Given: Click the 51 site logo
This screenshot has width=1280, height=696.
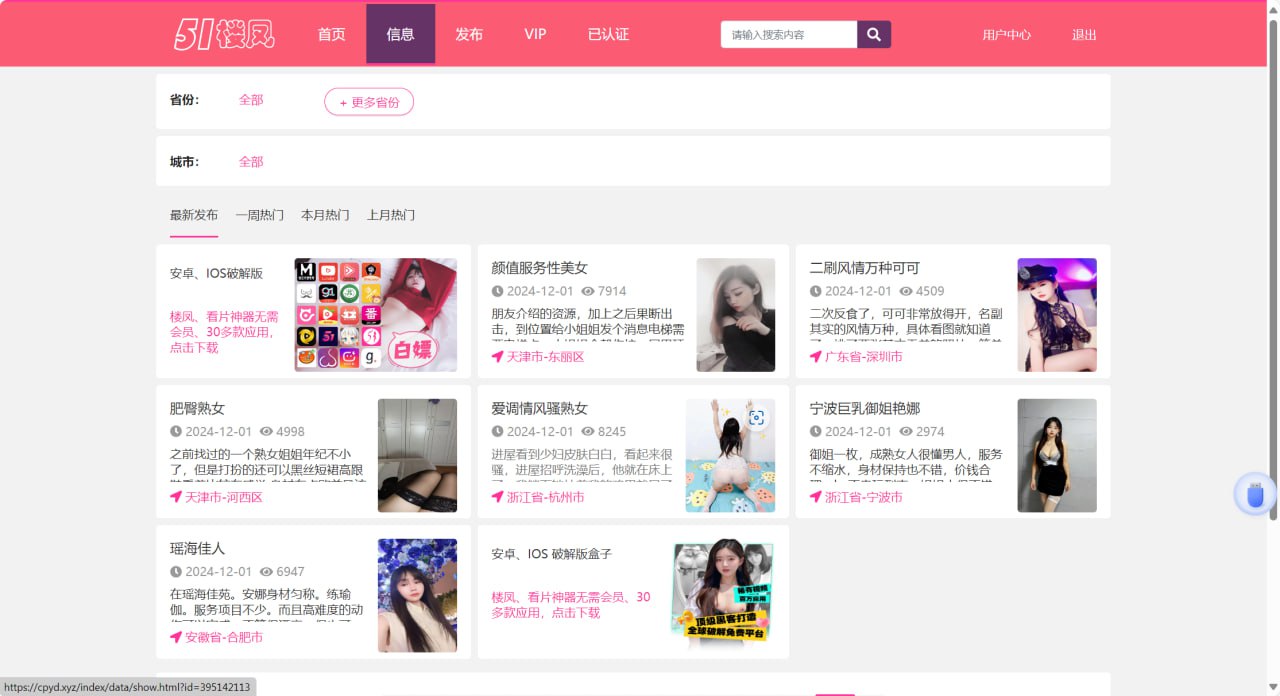Looking at the screenshot, I should click(224, 34).
